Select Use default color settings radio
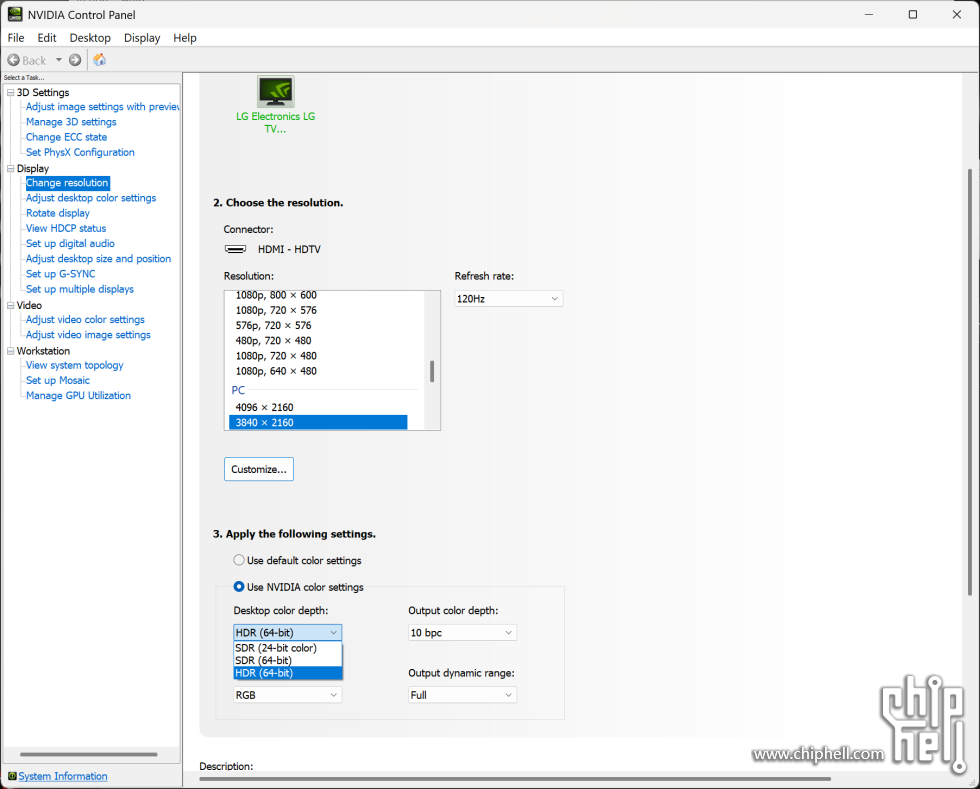 tap(239, 560)
